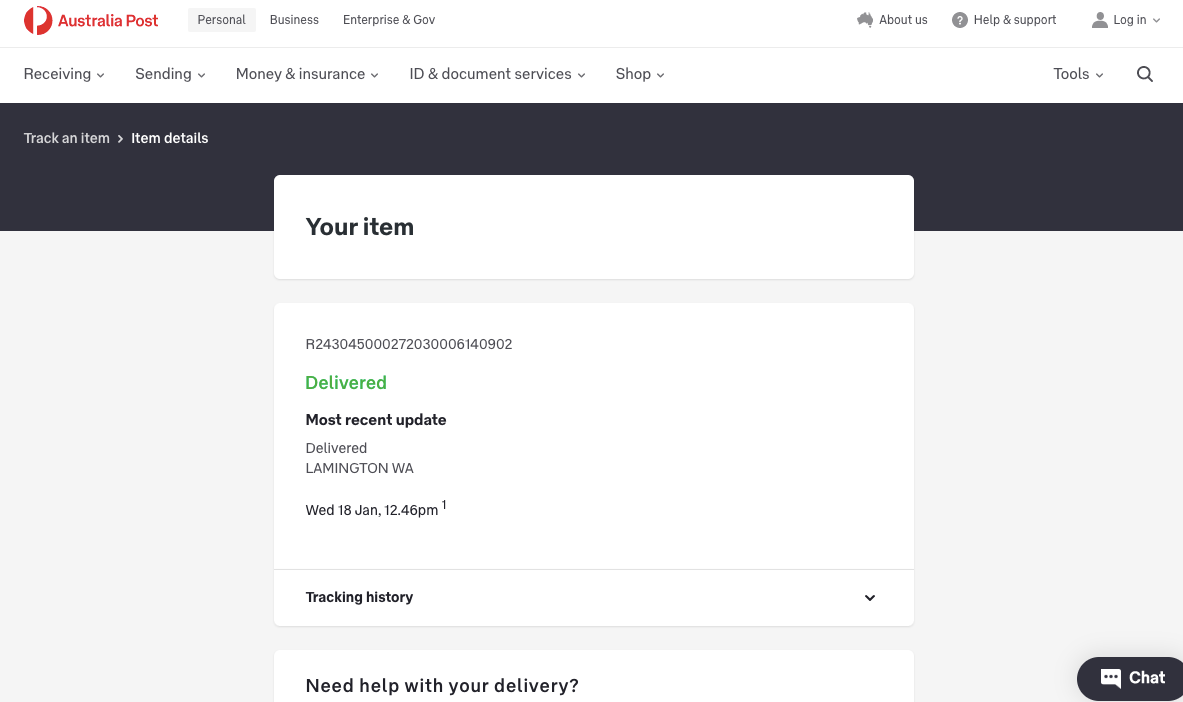Screen dimensions: 1183x702
Task: Expand the Money & insurance menu
Action: click(307, 74)
